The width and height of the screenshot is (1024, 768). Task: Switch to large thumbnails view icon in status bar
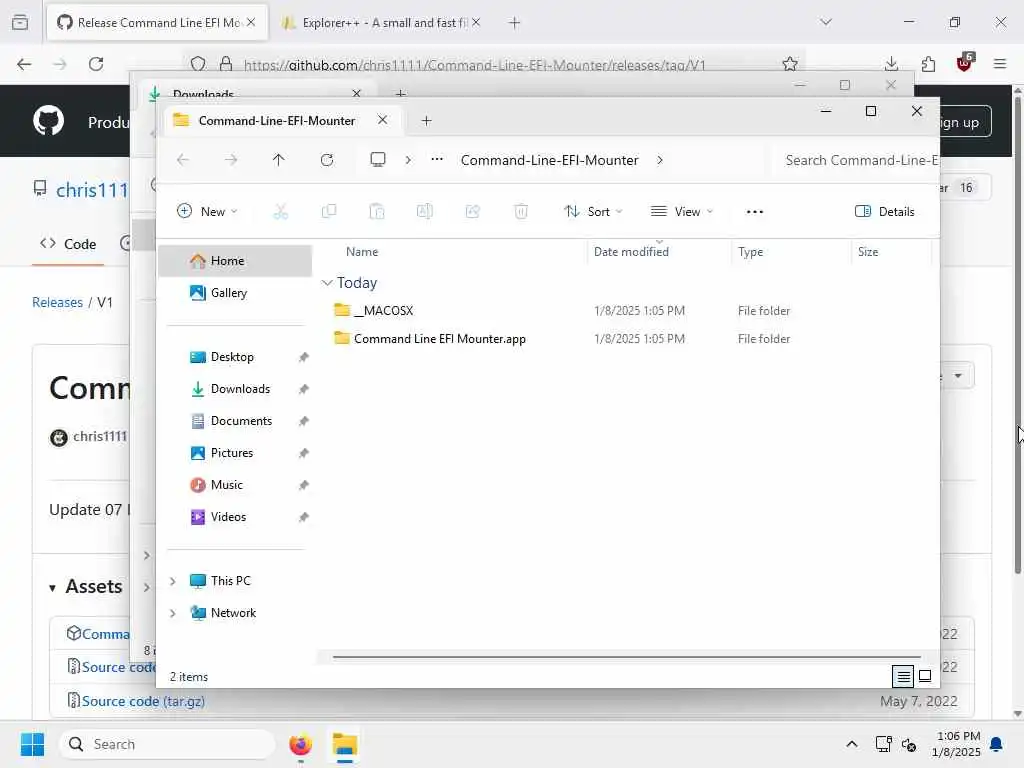point(925,677)
